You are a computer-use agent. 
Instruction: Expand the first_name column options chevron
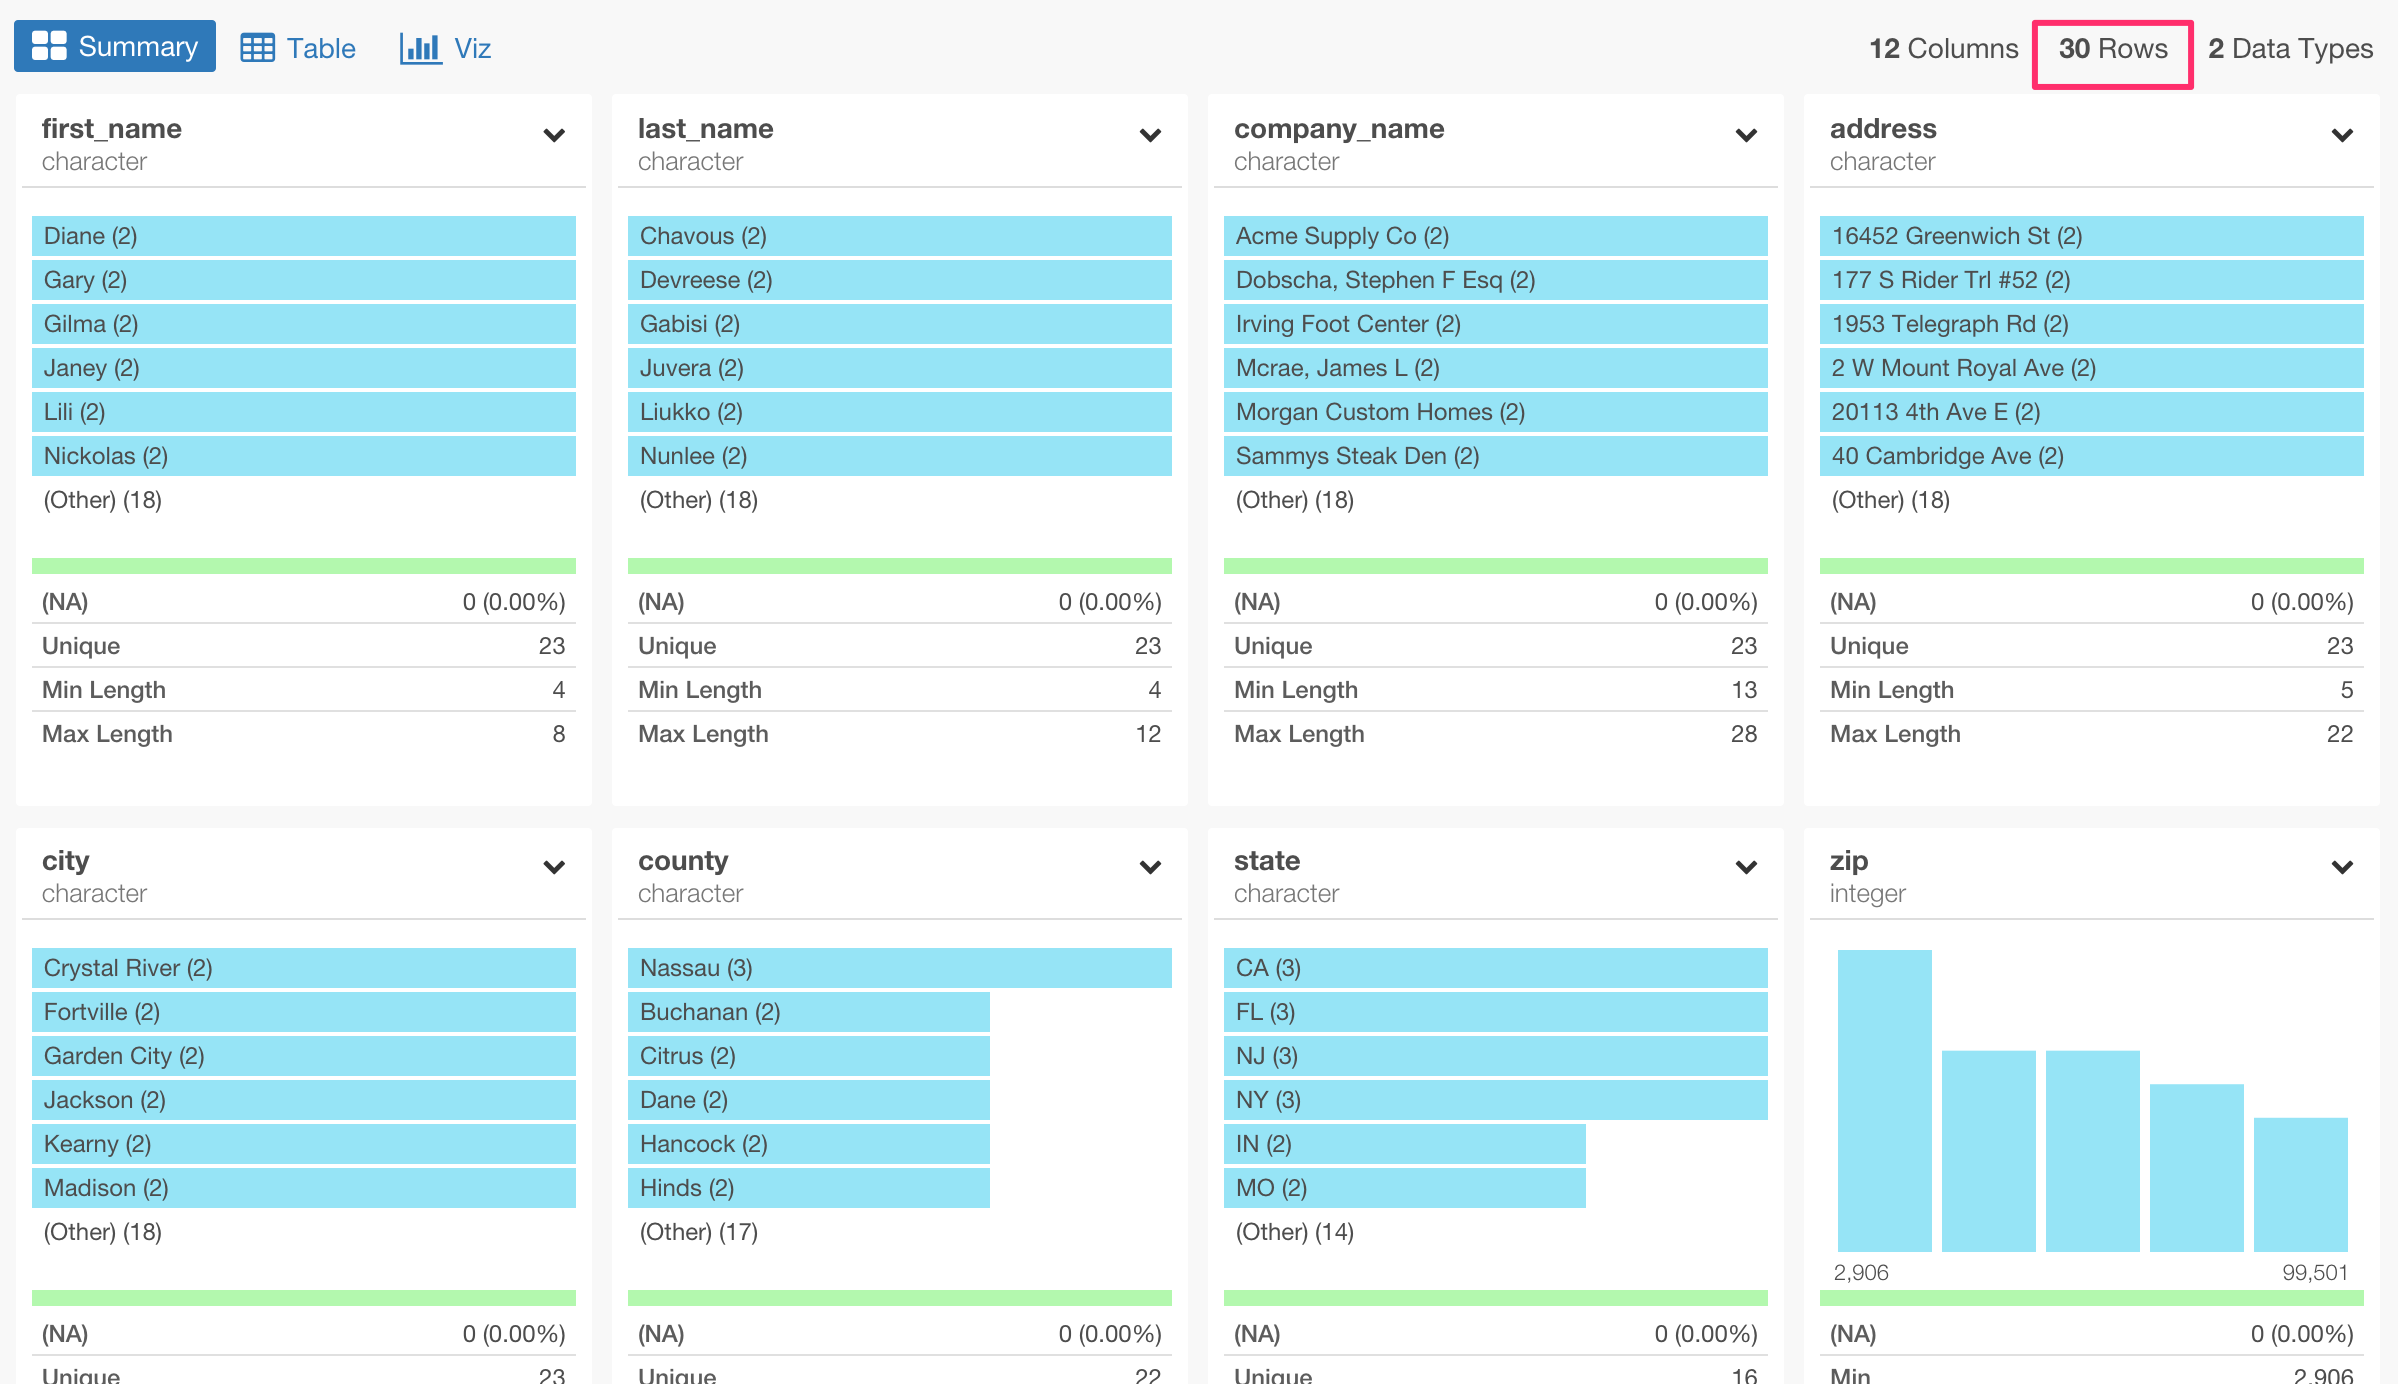coord(554,137)
